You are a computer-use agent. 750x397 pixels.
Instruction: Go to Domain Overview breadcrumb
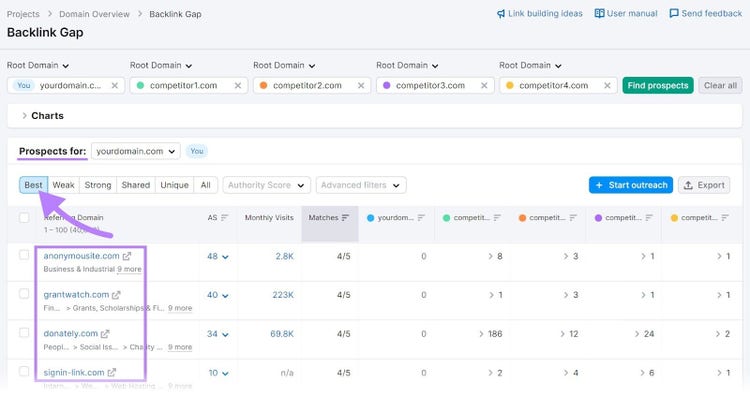94,14
